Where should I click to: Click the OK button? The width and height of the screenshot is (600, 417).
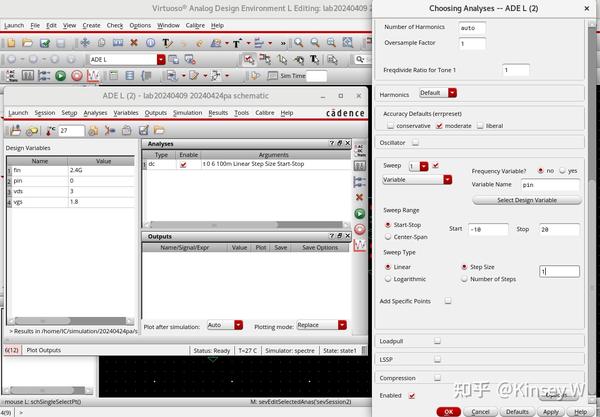pos(448,412)
